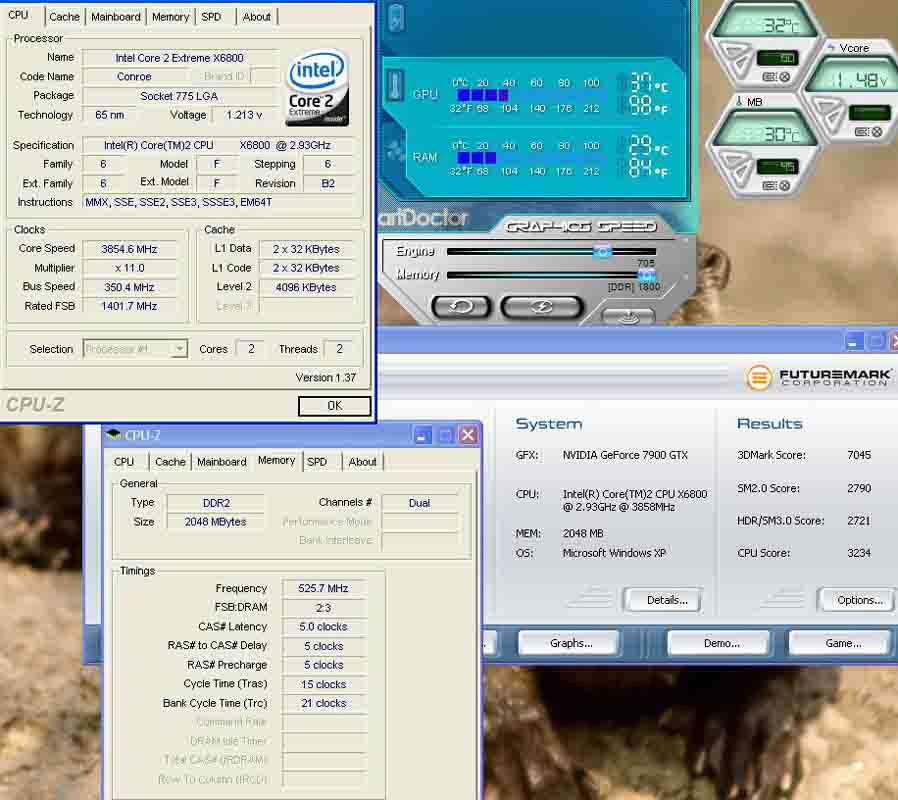This screenshot has height=800, width=898.
Task: Switch to Cache tab in upper CPU-Z window
Action: coord(64,17)
